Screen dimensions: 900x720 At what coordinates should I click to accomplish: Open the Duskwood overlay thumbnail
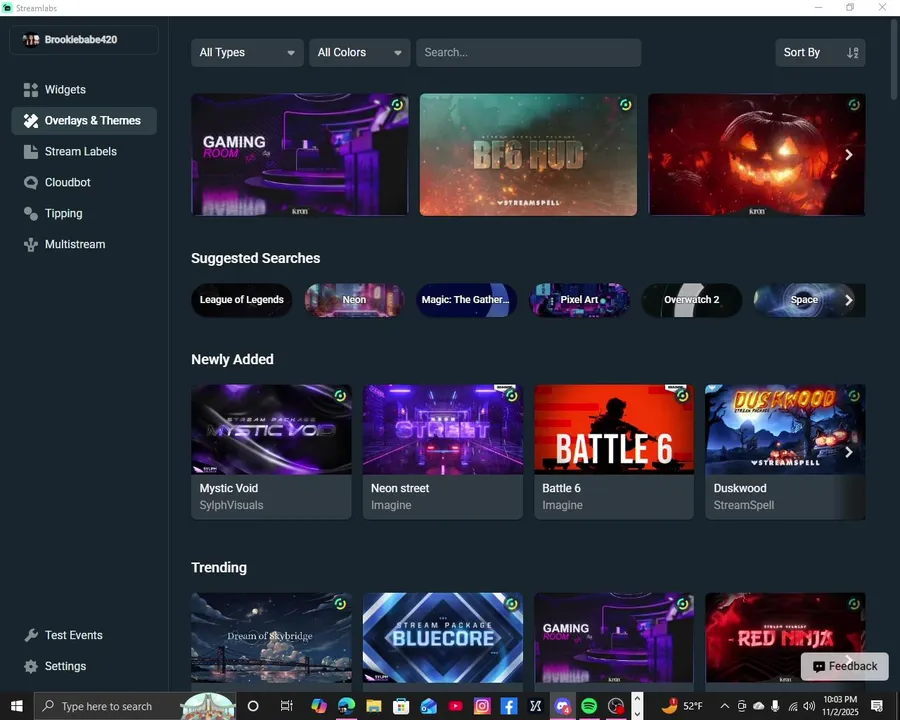(785, 429)
